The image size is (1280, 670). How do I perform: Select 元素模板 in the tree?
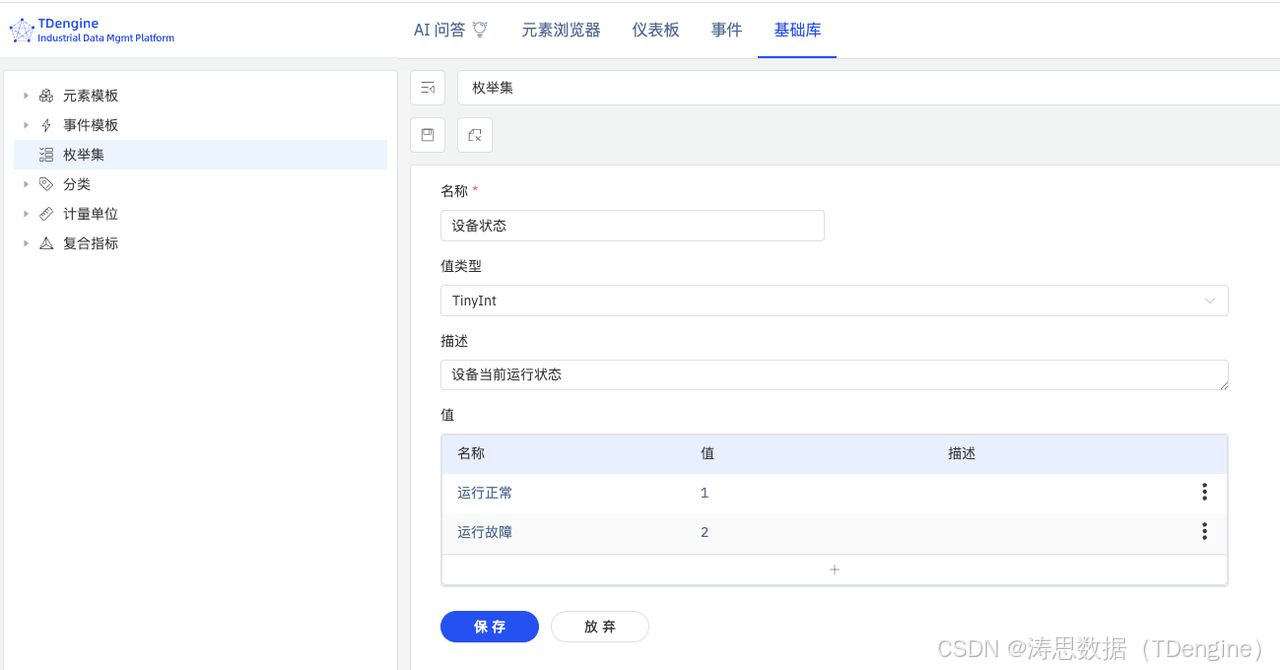pos(91,96)
